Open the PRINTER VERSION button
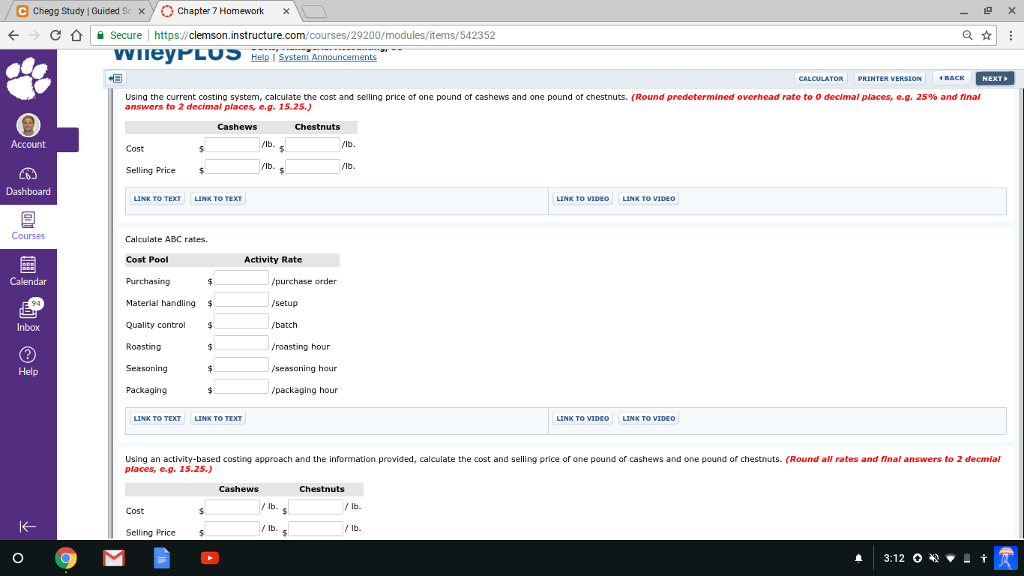The image size is (1024, 576). 889,78
